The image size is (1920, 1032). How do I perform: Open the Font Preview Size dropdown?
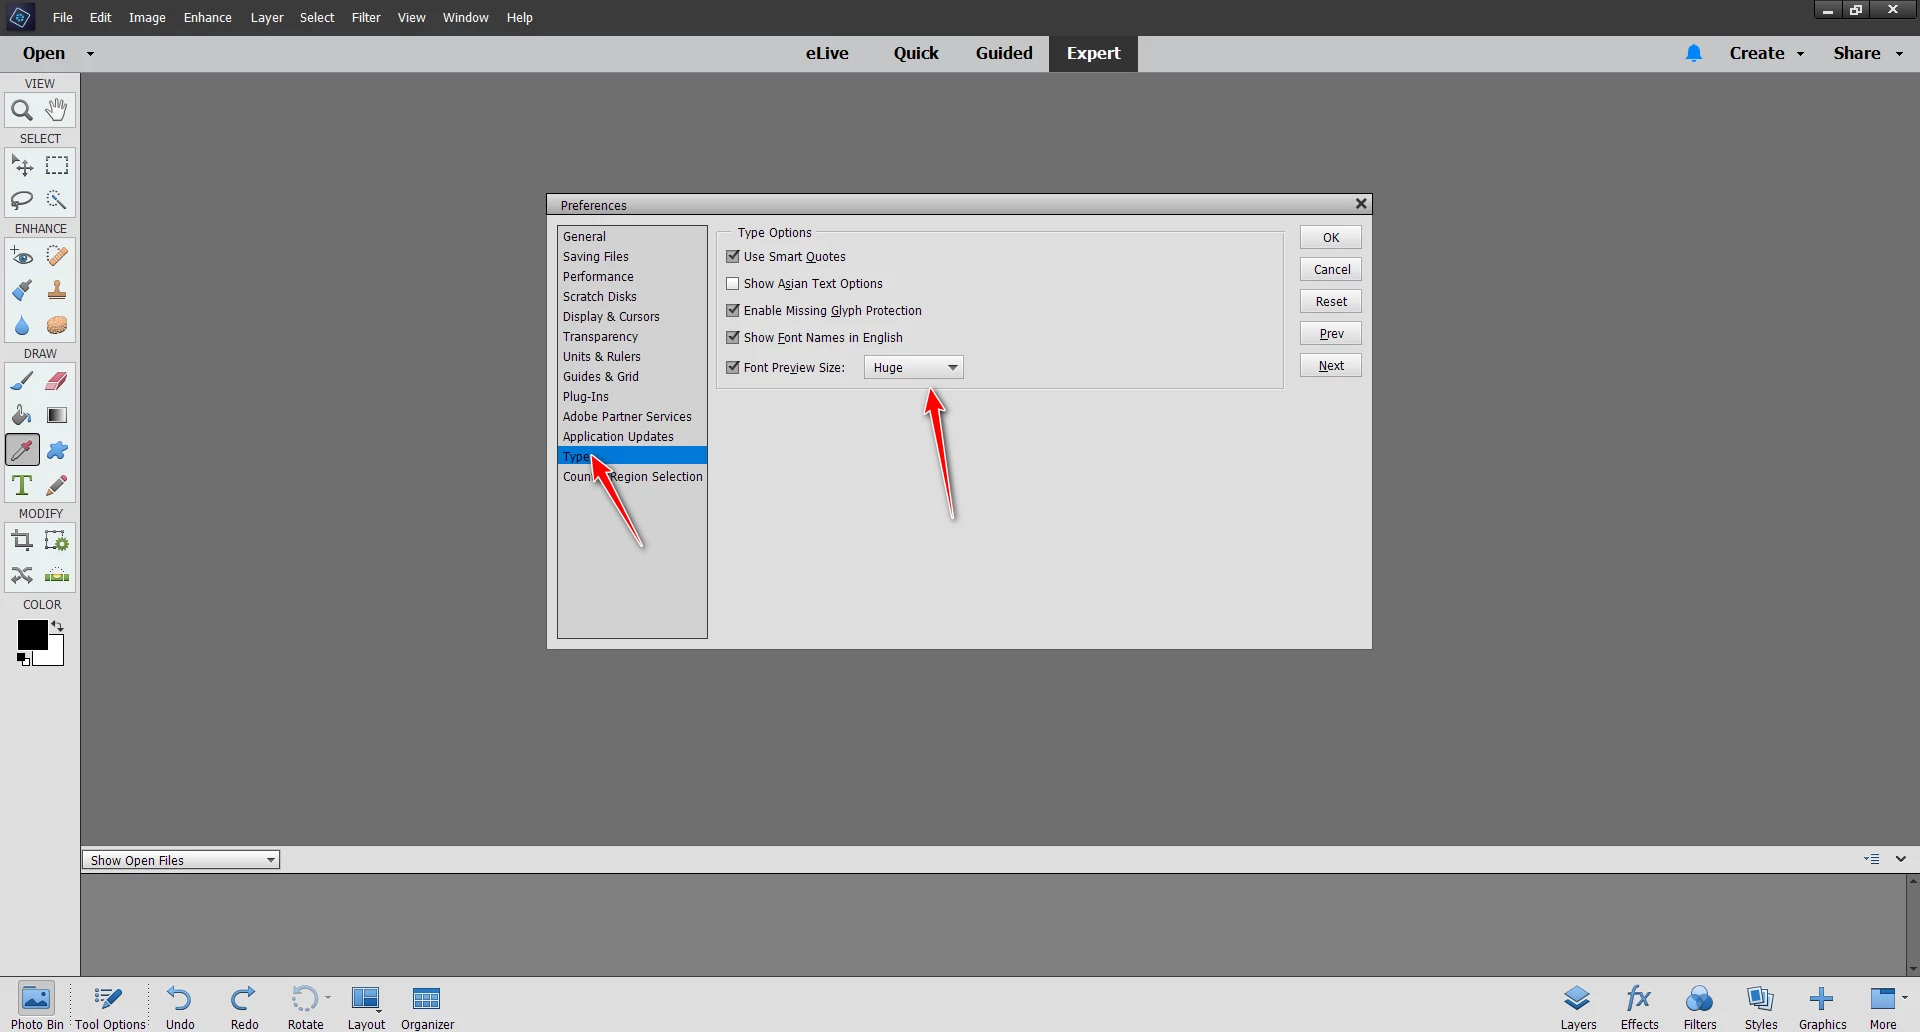click(x=914, y=368)
